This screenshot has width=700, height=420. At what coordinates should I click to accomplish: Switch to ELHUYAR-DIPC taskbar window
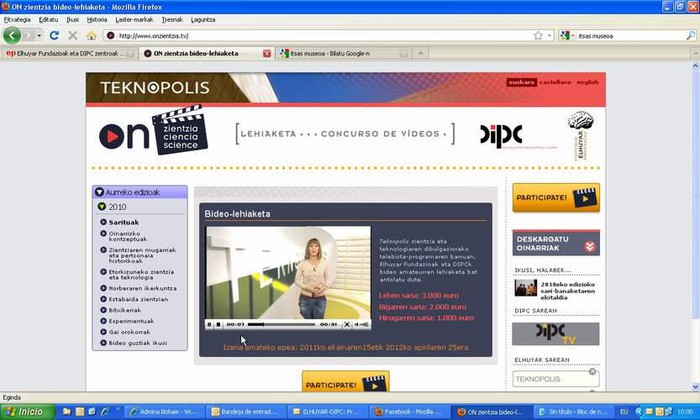coord(327,412)
